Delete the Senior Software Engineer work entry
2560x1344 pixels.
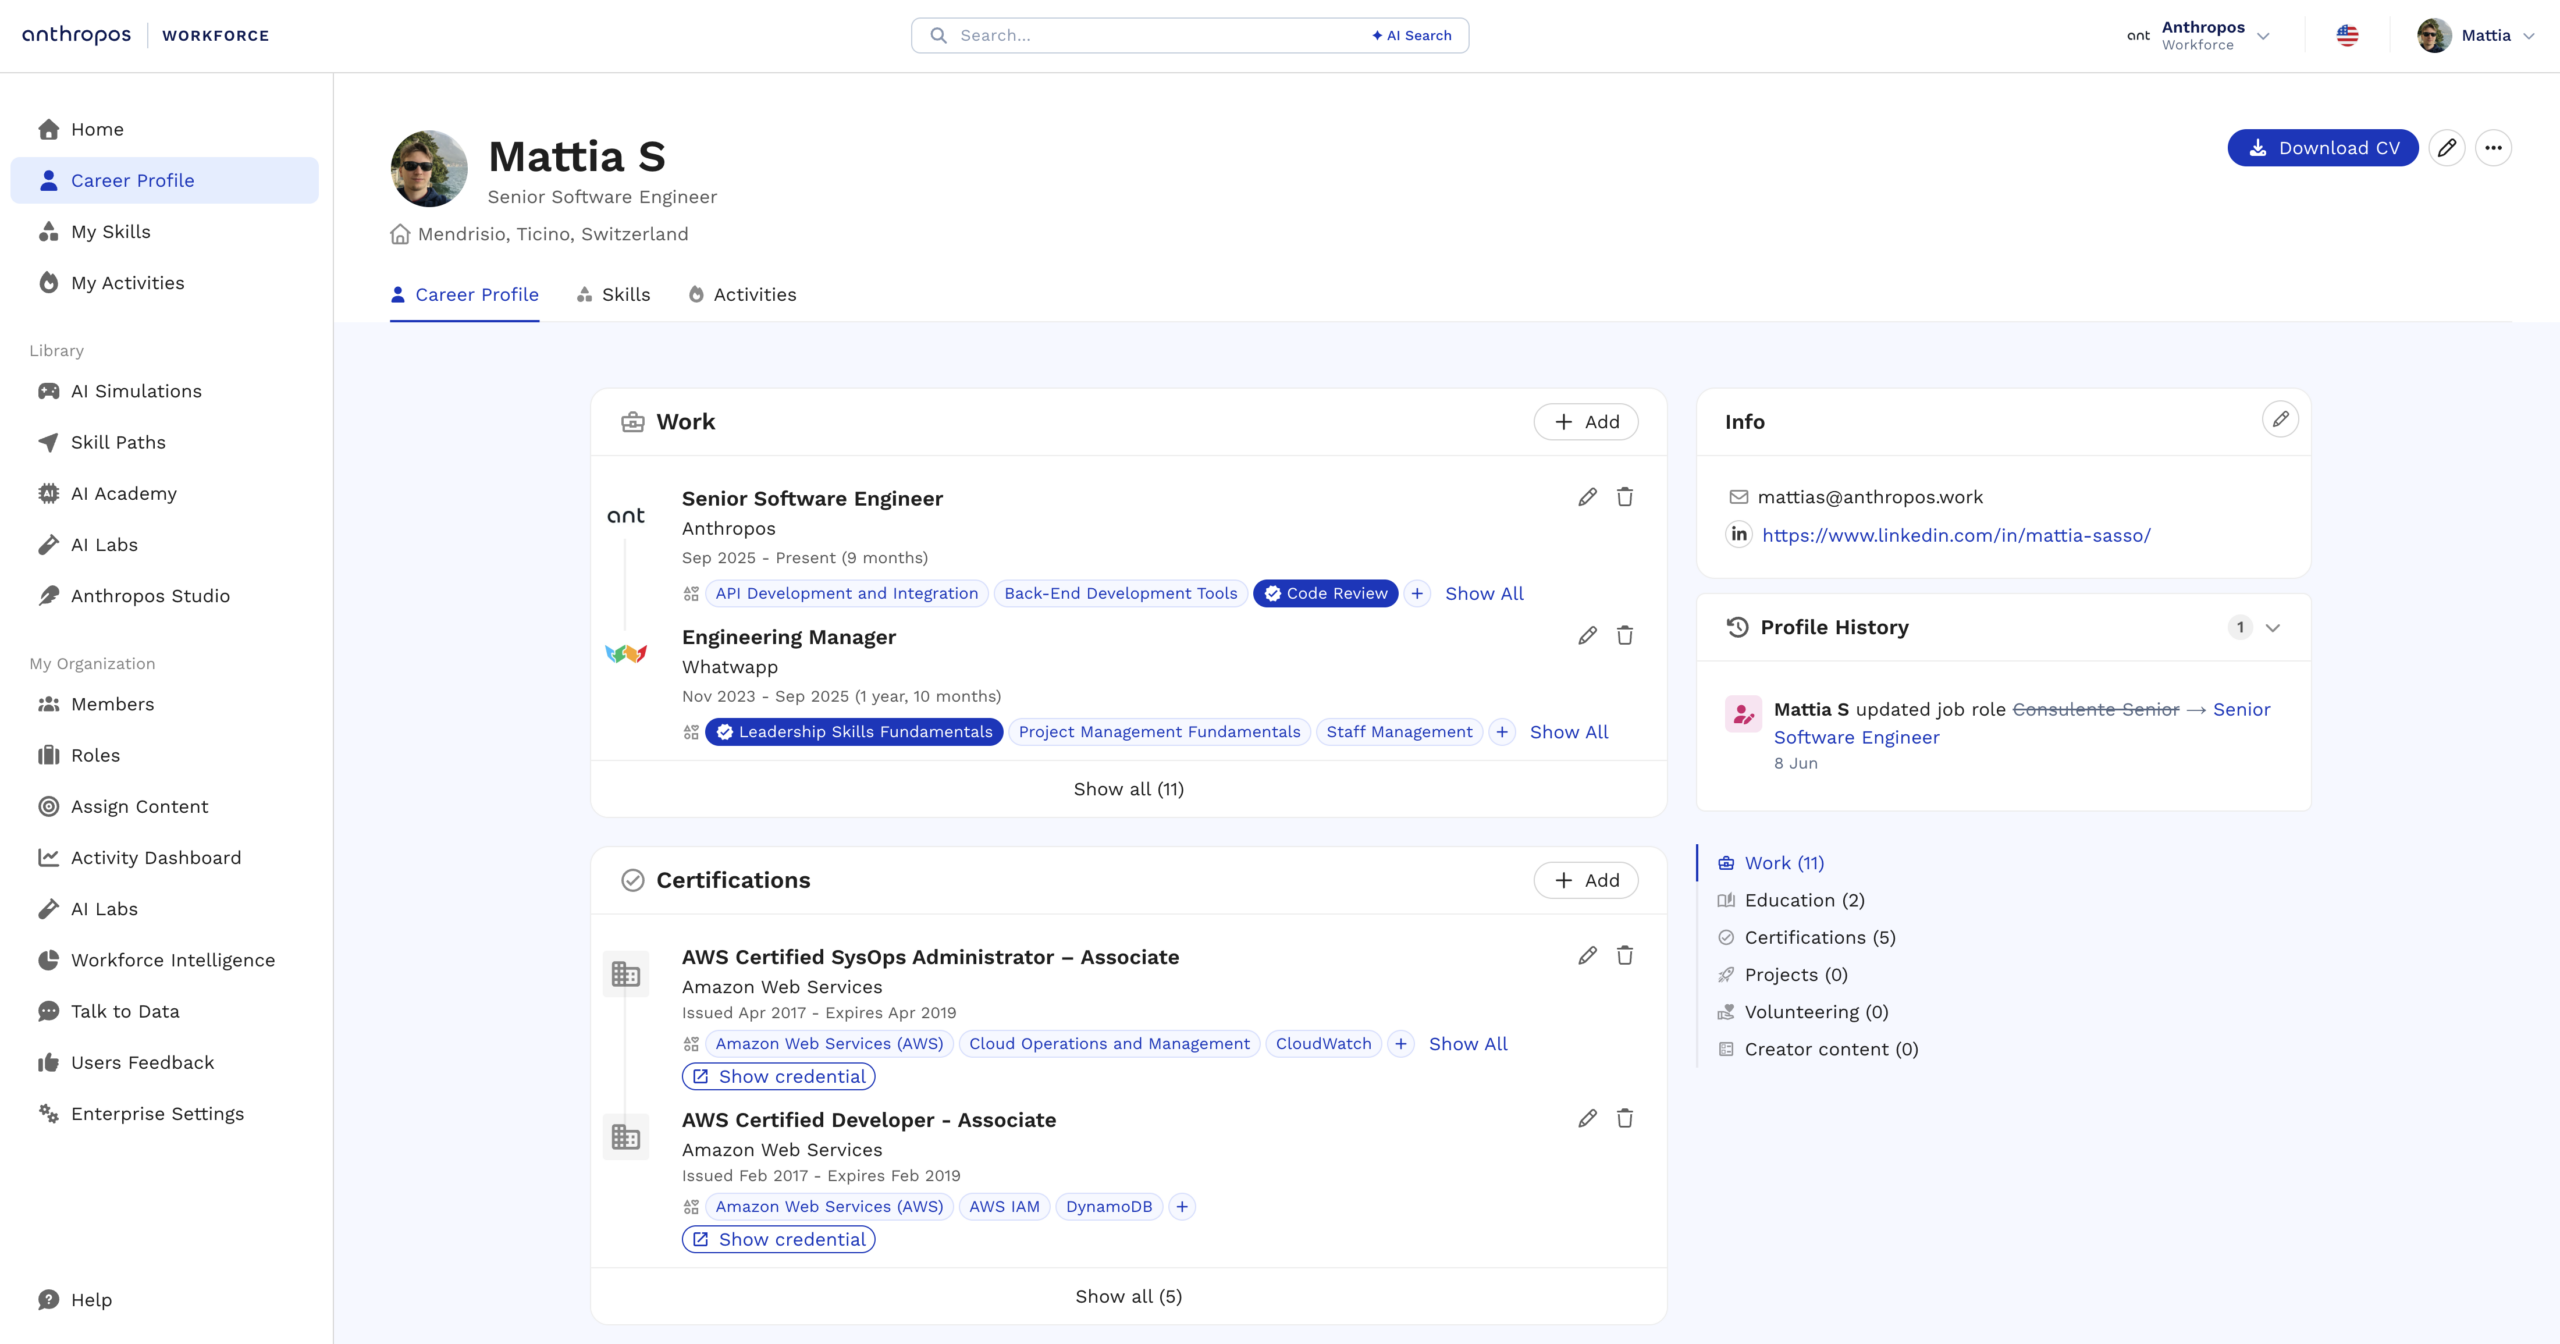pyautogui.click(x=1625, y=497)
